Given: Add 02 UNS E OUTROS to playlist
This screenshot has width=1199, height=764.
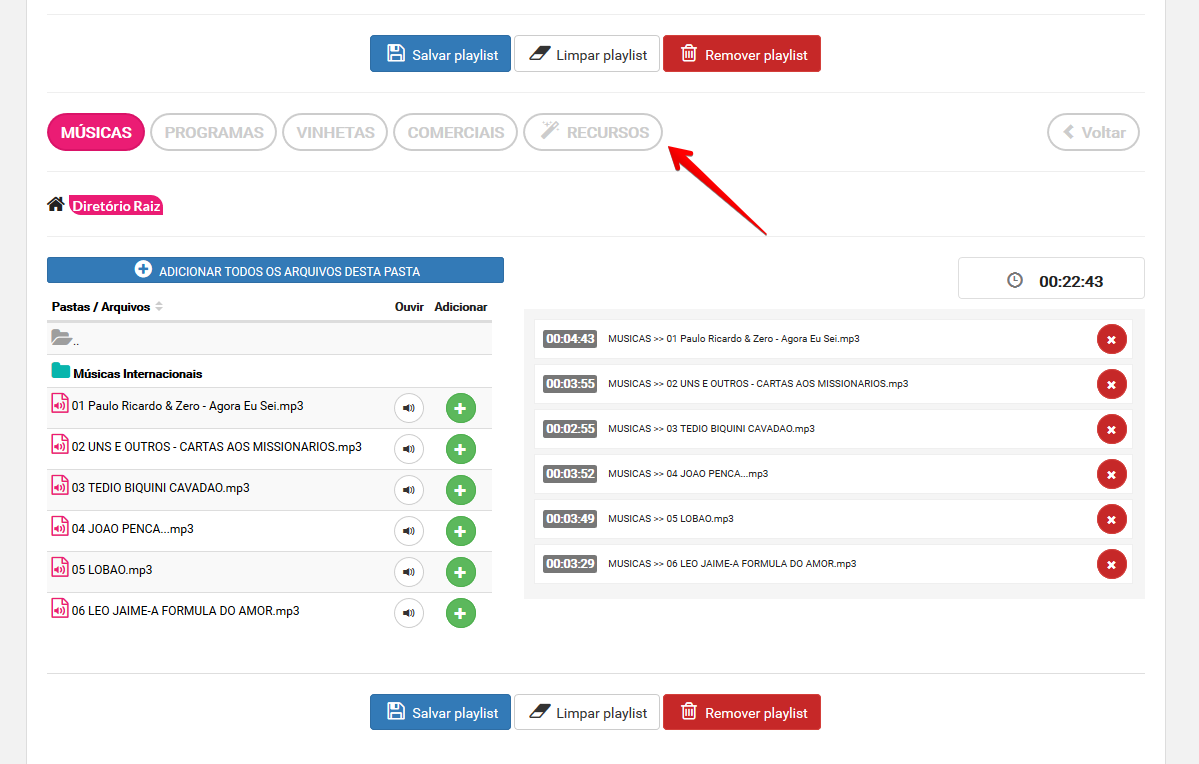Looking at the screenshot, I should point(460,449).
